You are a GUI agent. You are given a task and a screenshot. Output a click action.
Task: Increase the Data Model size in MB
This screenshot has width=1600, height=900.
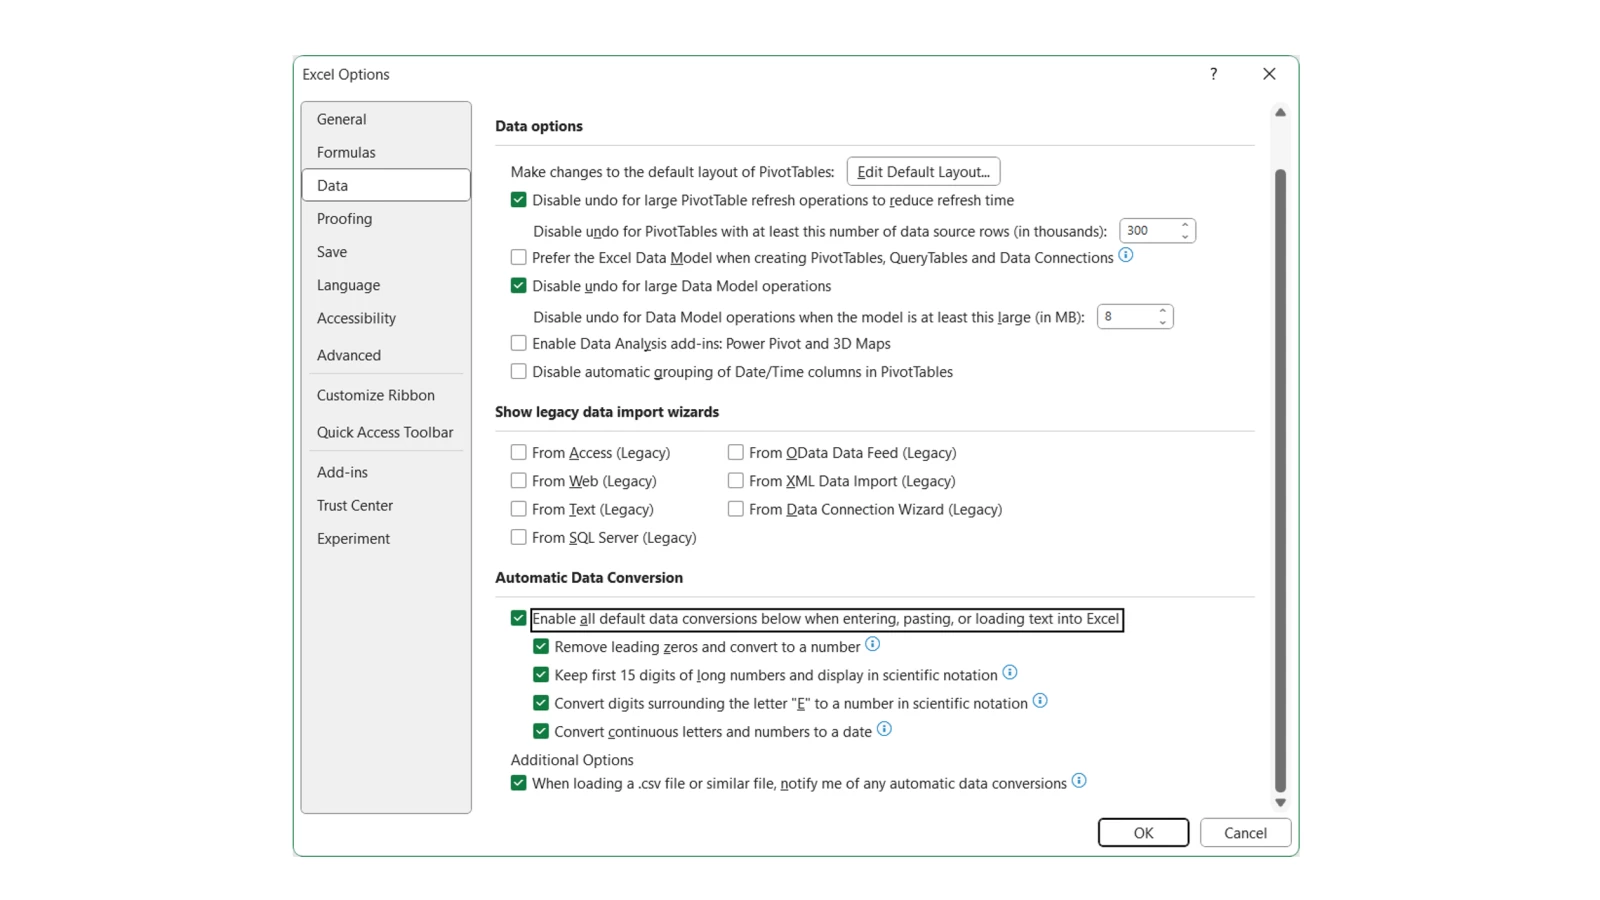1162,311
